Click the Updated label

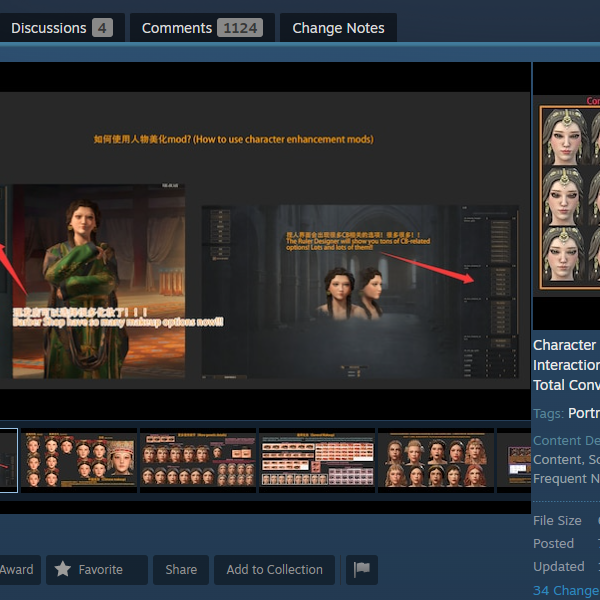[x=559, y=567]
